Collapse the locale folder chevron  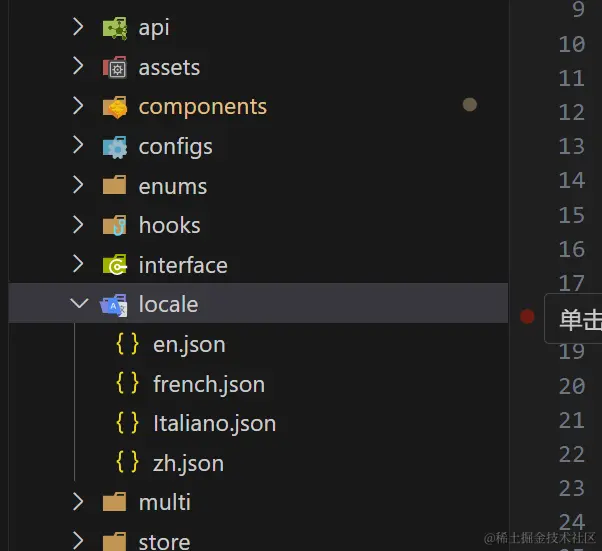coord(79,305)
